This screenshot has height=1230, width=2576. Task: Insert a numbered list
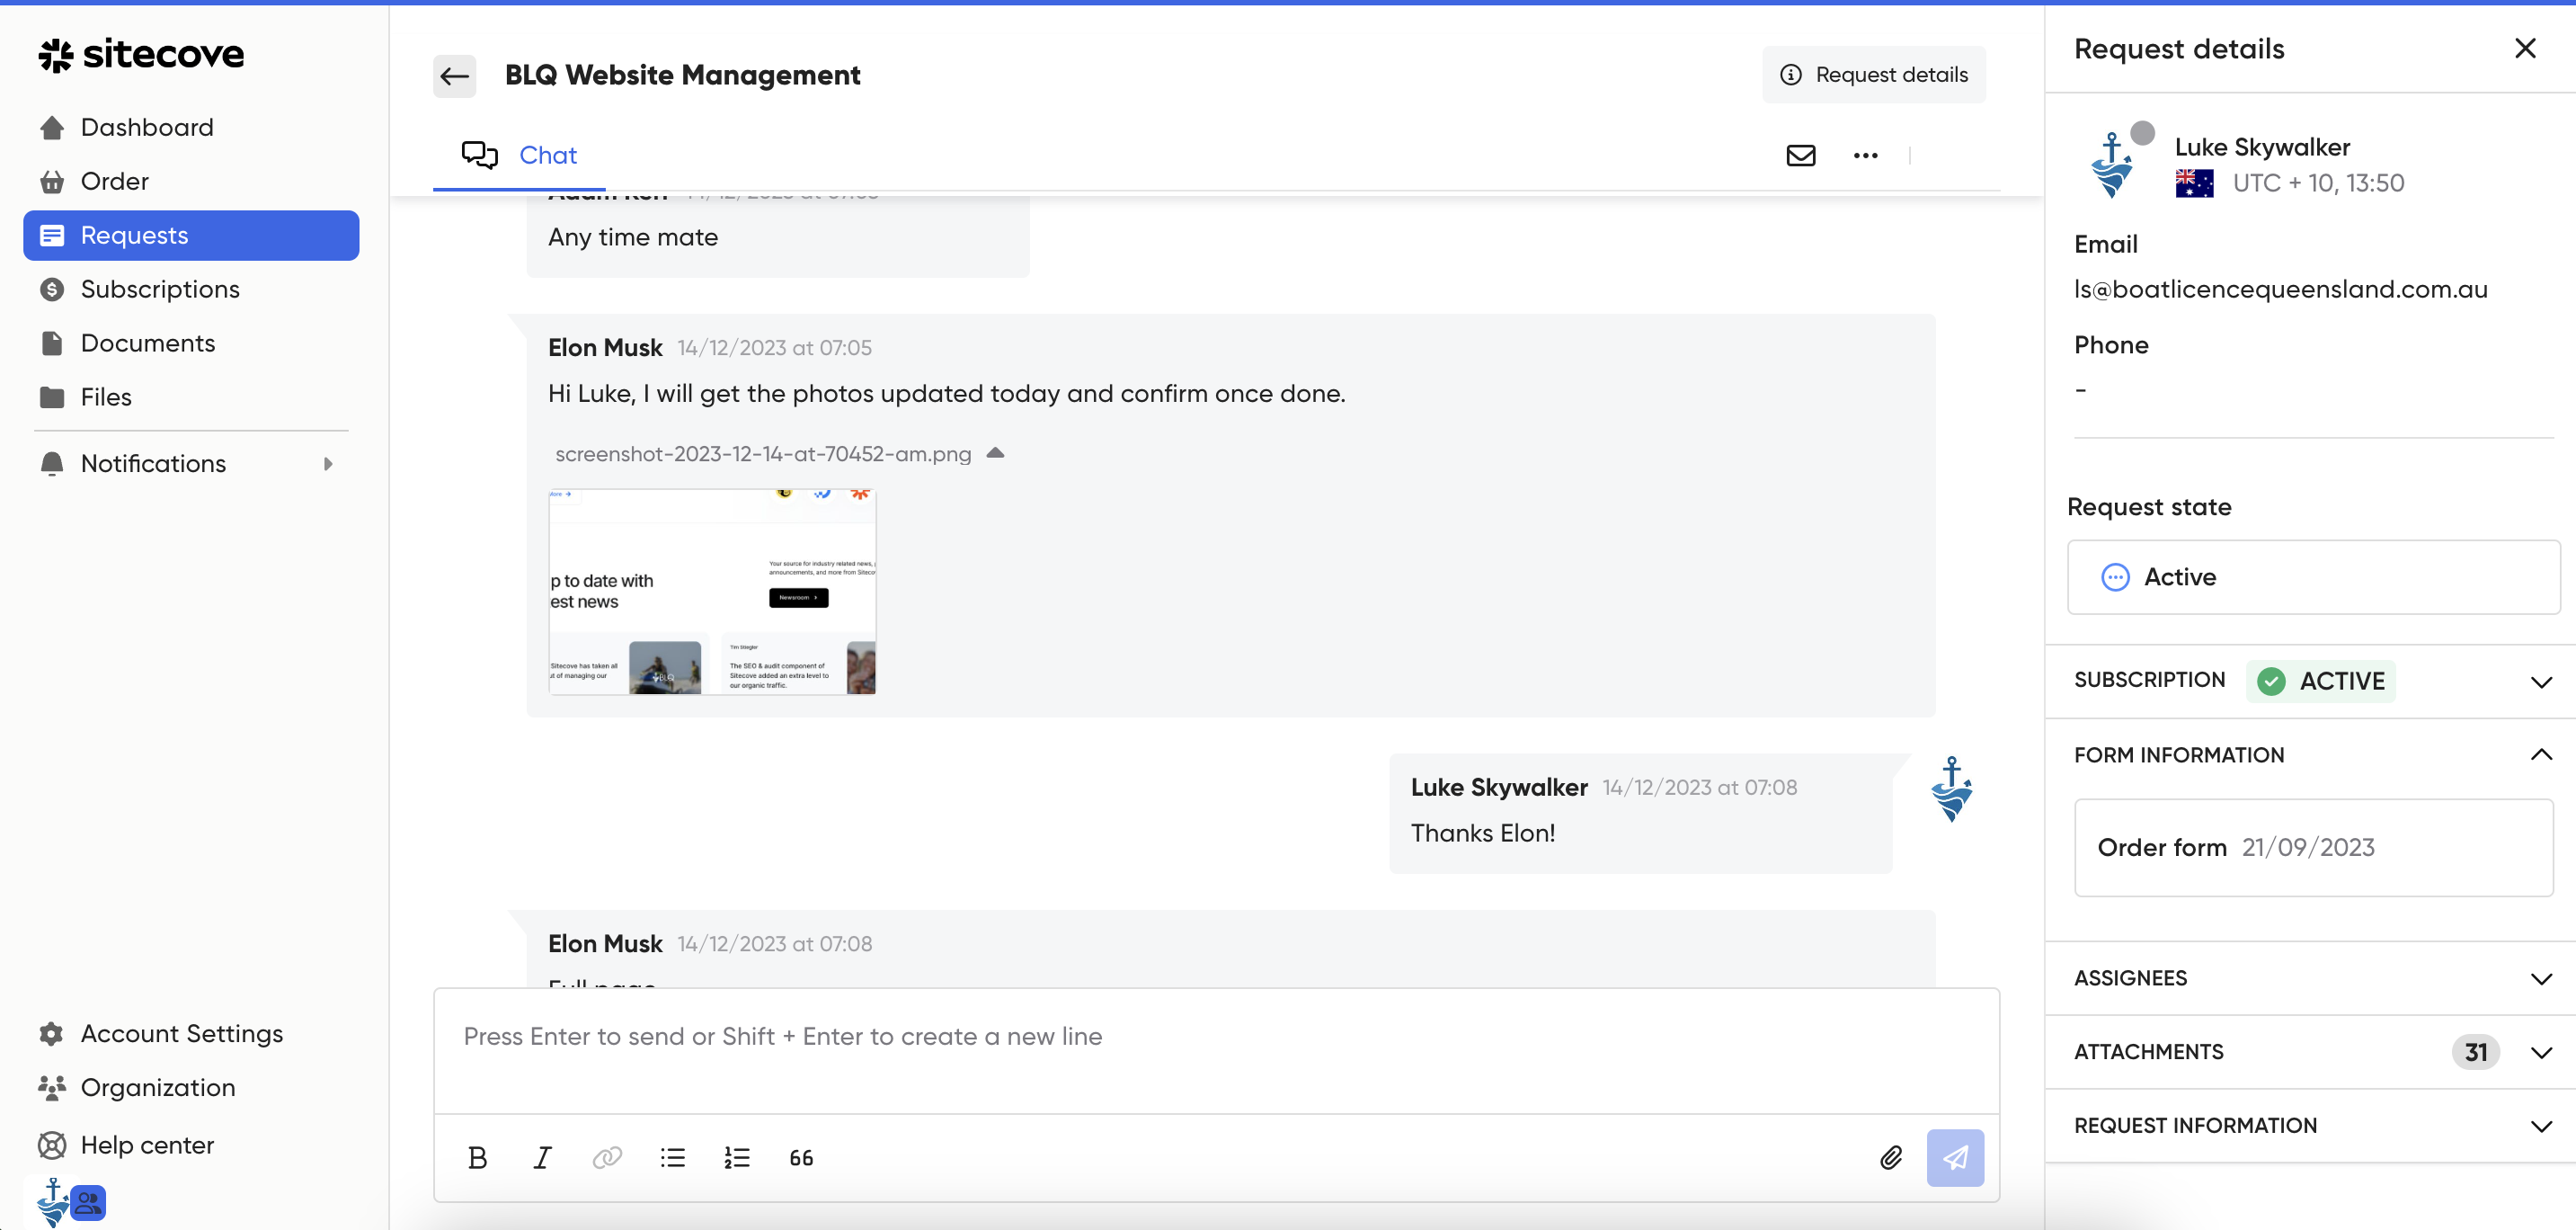click(x=737, y=1157)
